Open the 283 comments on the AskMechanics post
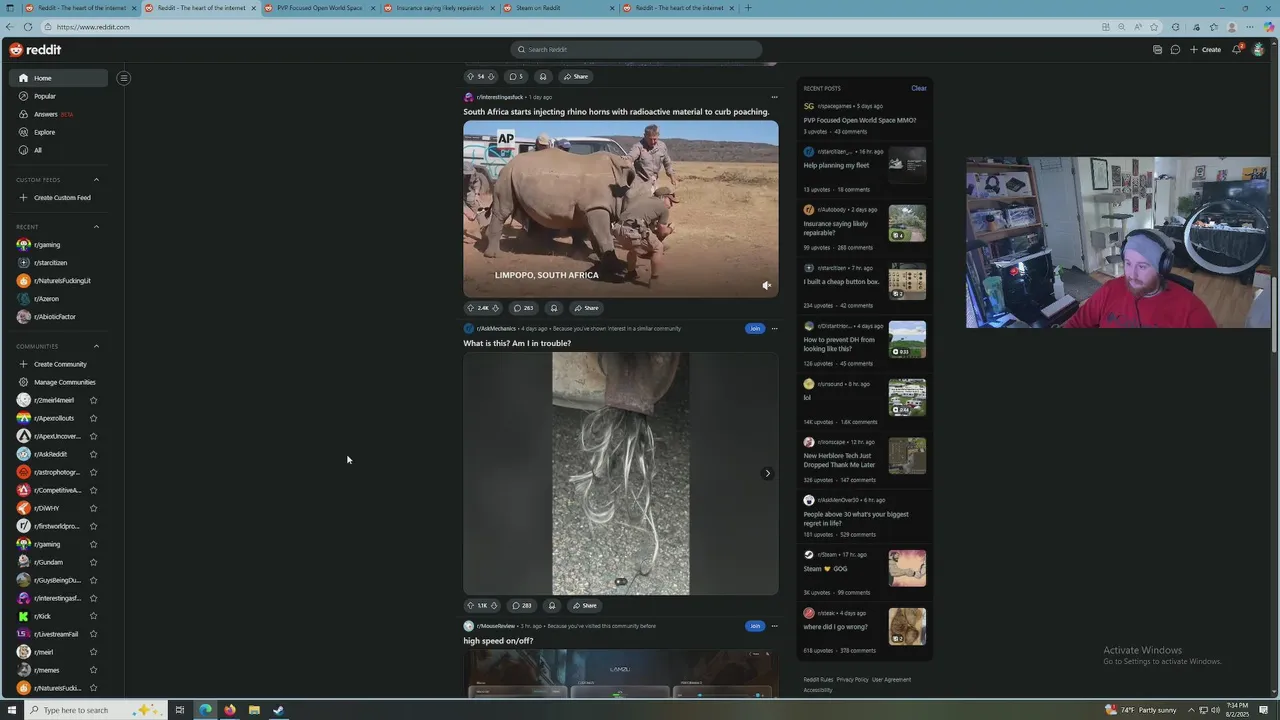Screen dimensions: 1280x720 [x=522, y=605]
